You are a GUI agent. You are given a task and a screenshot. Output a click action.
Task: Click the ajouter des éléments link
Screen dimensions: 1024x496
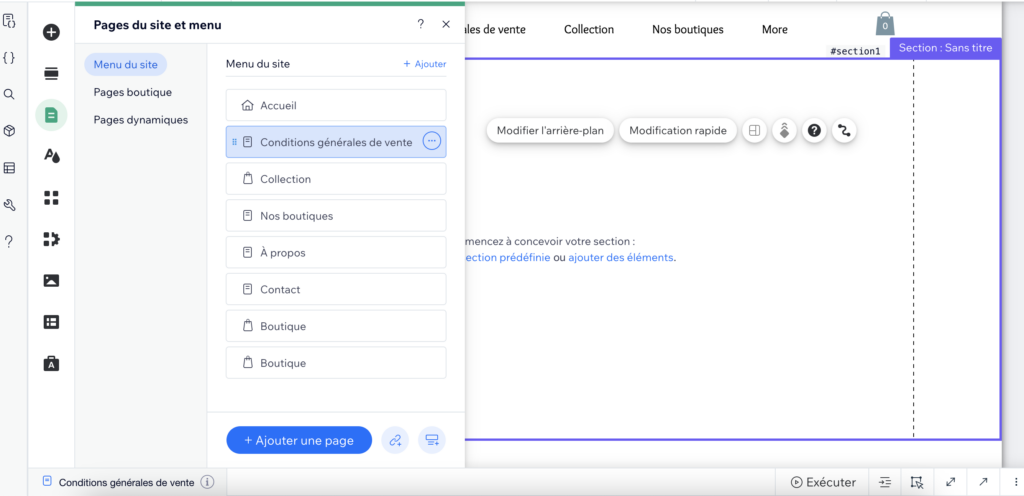(x=621, y=257)
